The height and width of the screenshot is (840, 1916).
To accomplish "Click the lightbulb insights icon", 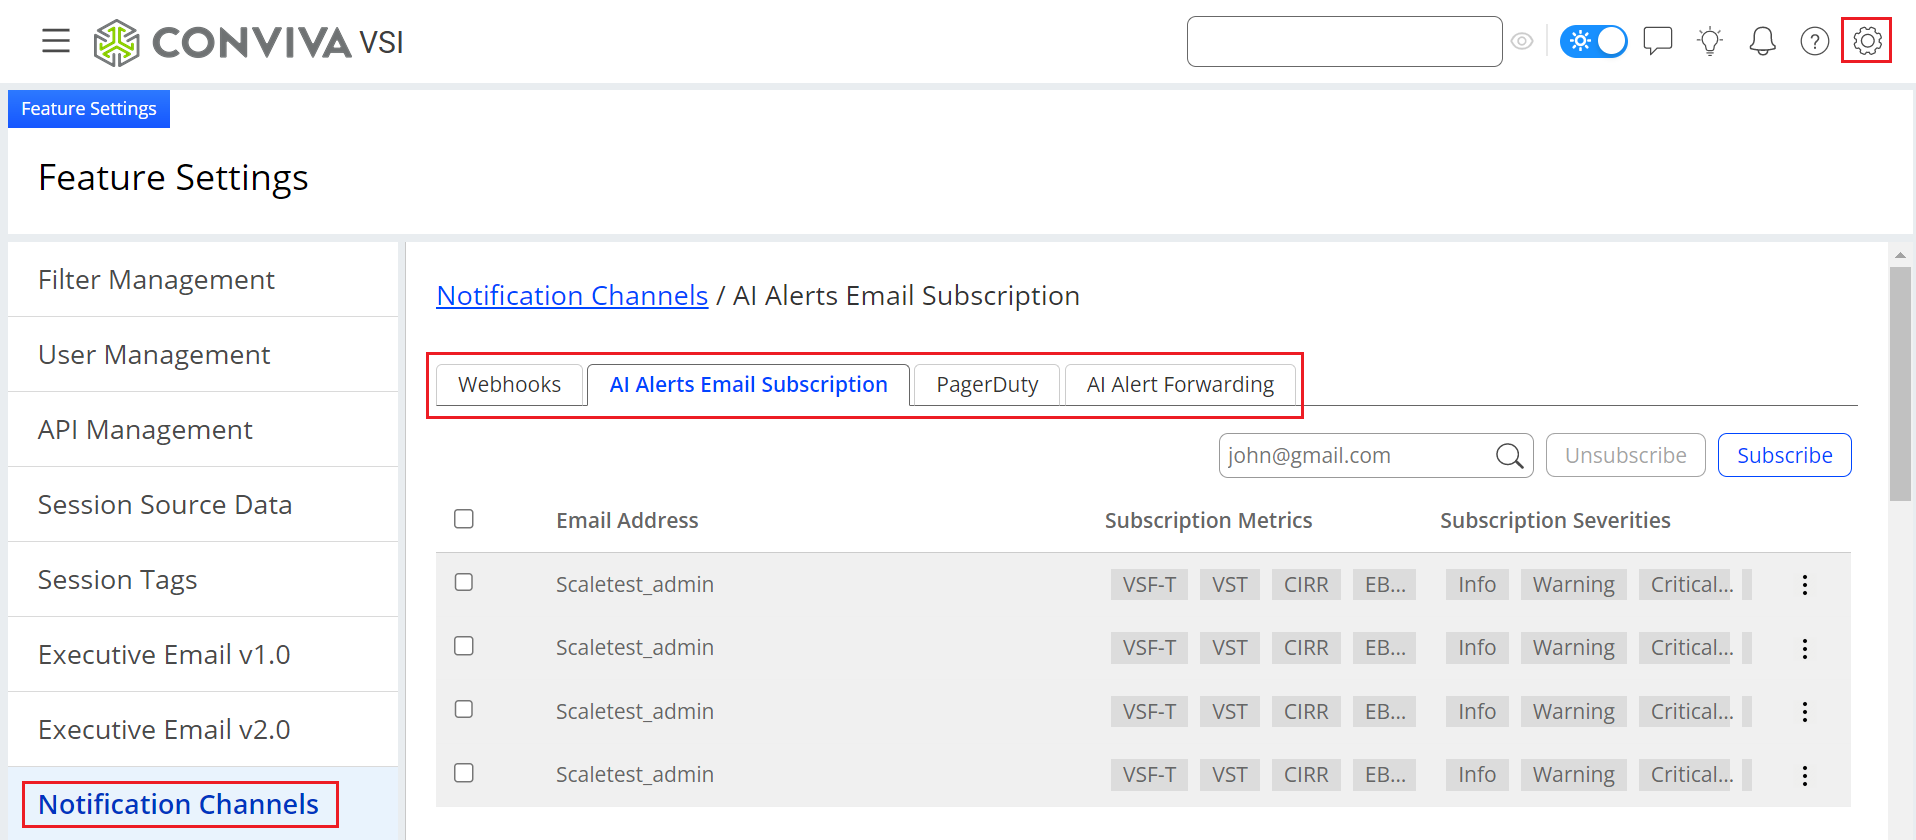I will point(1710,41).
